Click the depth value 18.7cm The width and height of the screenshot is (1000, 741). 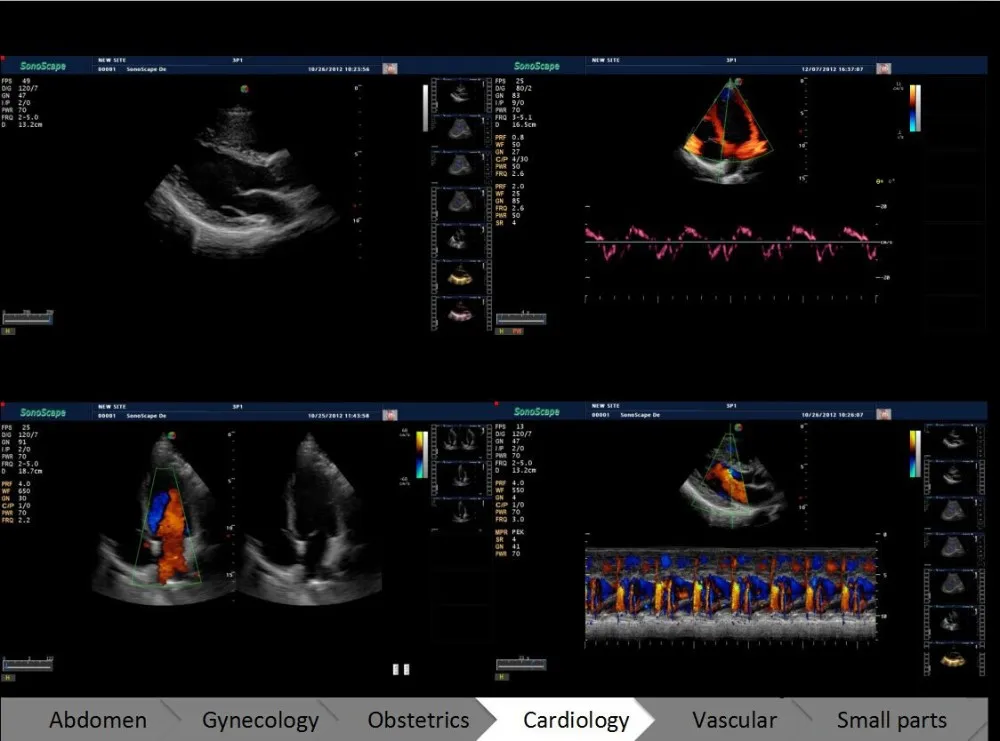pyautogui.click(x=30, y=471)
